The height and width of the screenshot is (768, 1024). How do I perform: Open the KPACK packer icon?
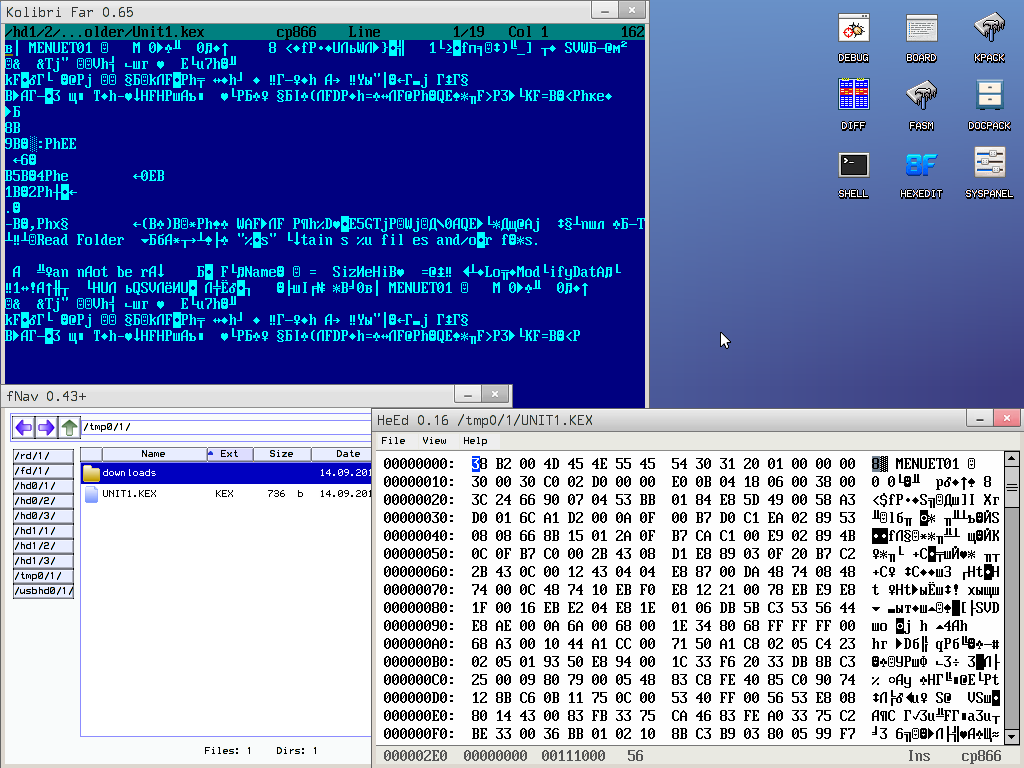(989, 33)
